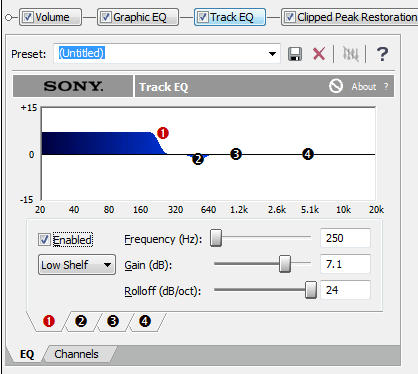Image resolution: width=418 pixels, height=374 pixels.
Task: Click the Rolloff value field showing 24
Action: pyautogui.click(x=345, y=290)
